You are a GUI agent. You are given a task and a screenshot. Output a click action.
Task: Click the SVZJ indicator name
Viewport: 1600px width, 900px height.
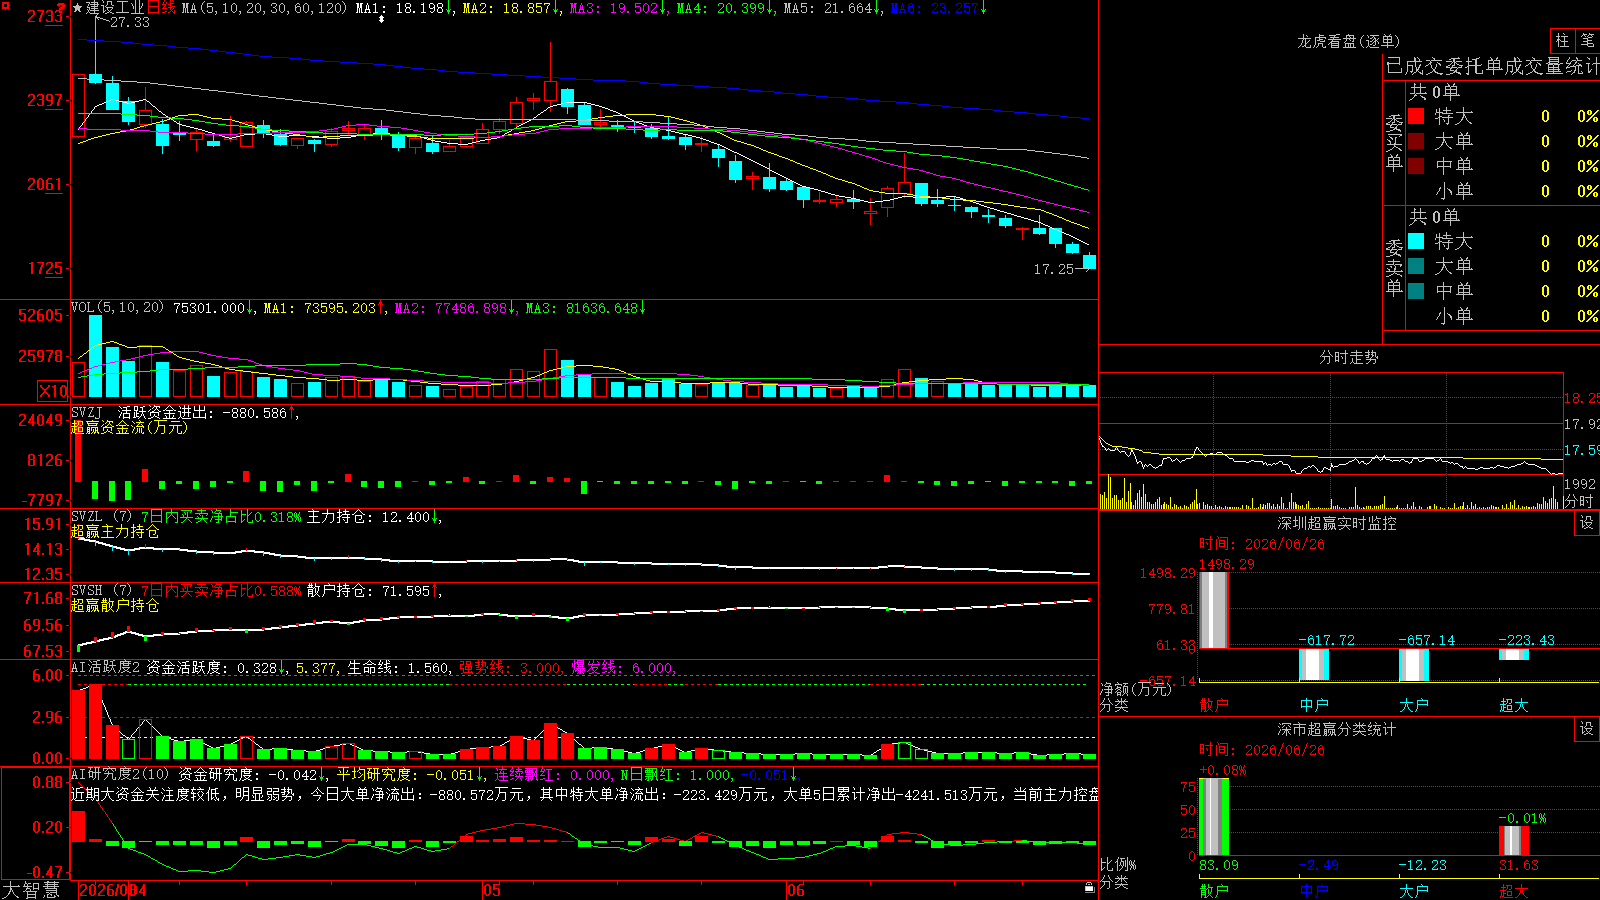[87, 412]
